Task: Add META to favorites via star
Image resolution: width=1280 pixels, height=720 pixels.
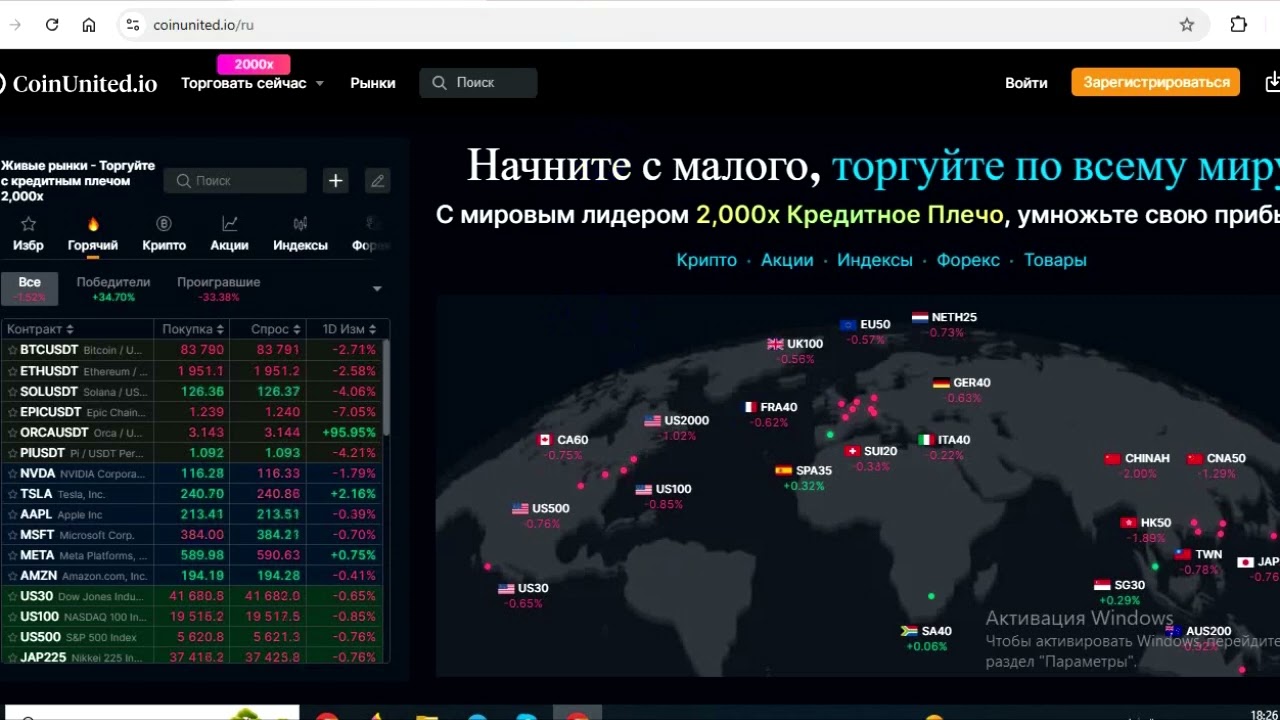Action: click(12, 555)
